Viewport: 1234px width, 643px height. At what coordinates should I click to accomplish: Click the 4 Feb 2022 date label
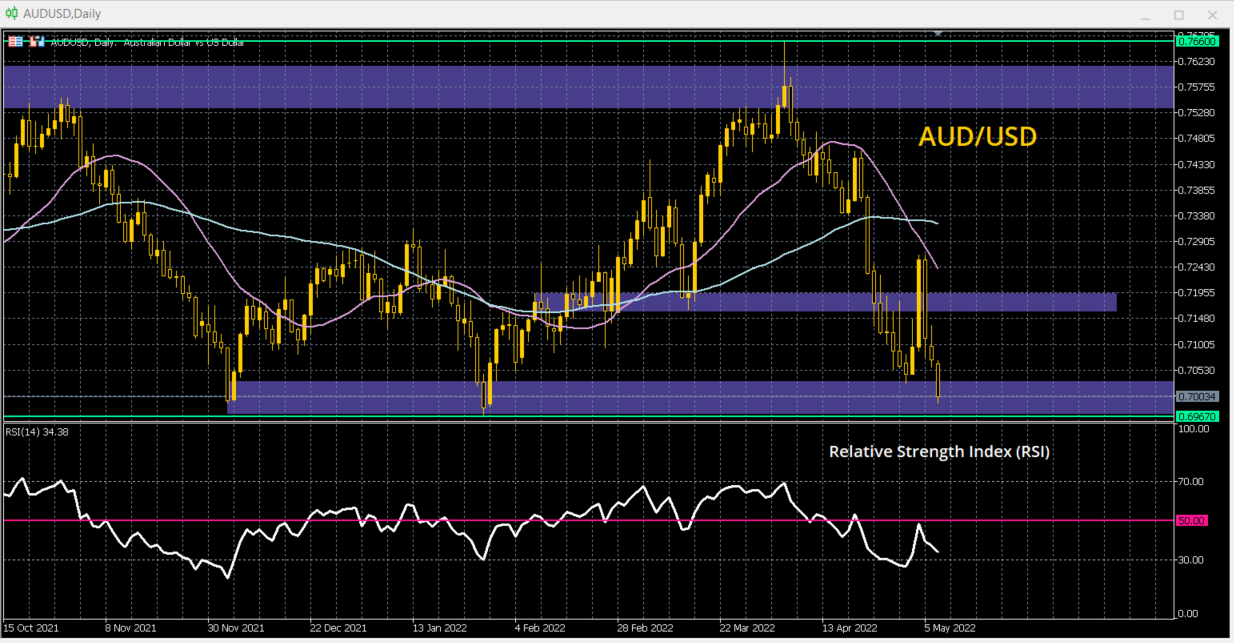pos(543,630)
